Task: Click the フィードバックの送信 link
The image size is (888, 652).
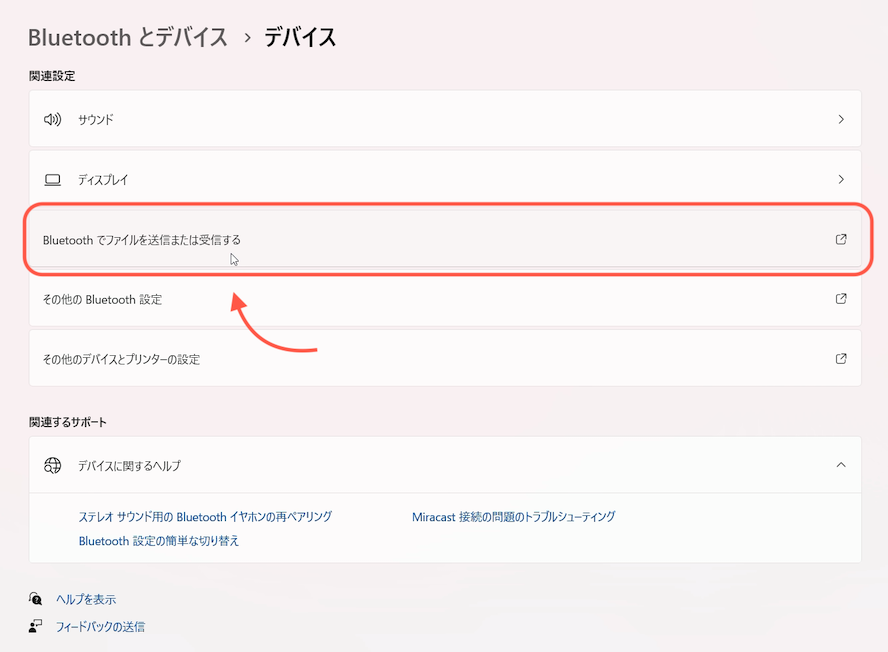Action: 100,627
